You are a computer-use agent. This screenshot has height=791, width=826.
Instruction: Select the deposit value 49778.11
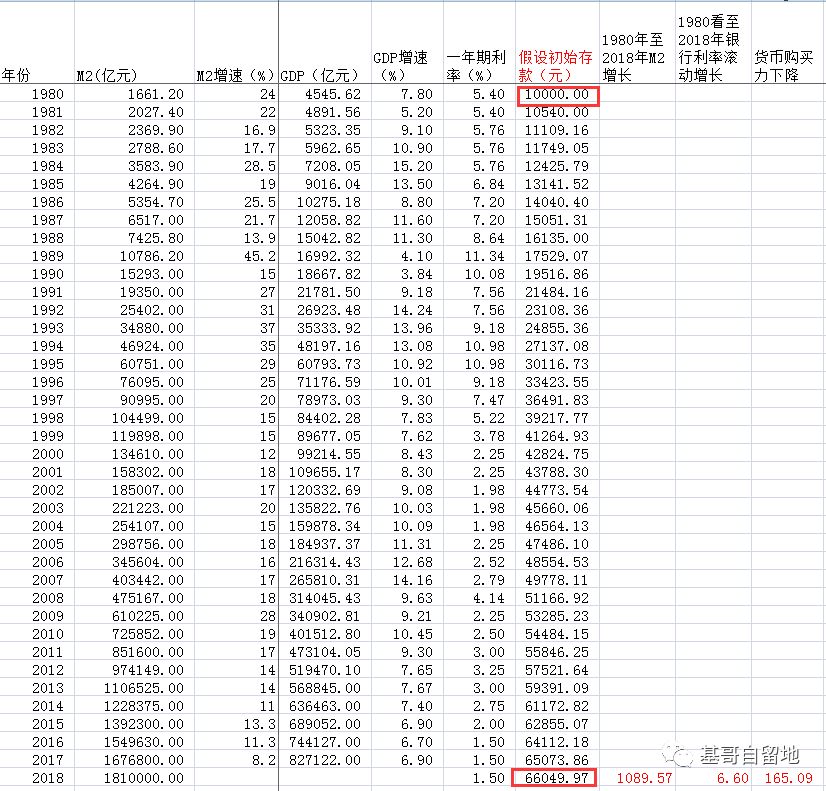click(x=557, y=580)
